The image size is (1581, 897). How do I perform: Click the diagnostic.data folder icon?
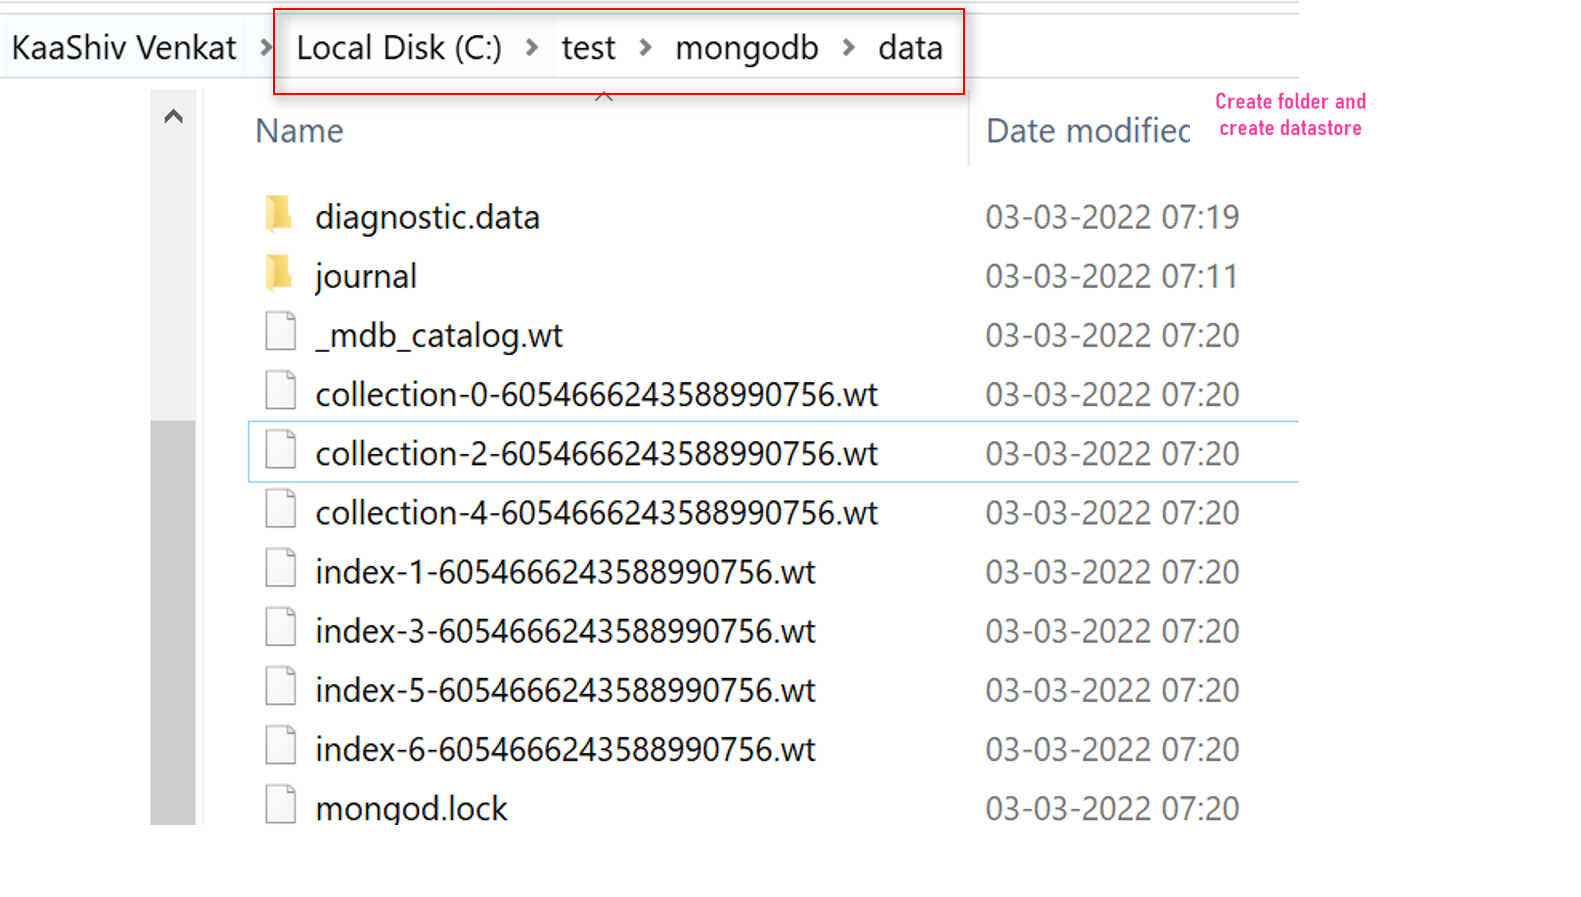[x=279, y=214]
